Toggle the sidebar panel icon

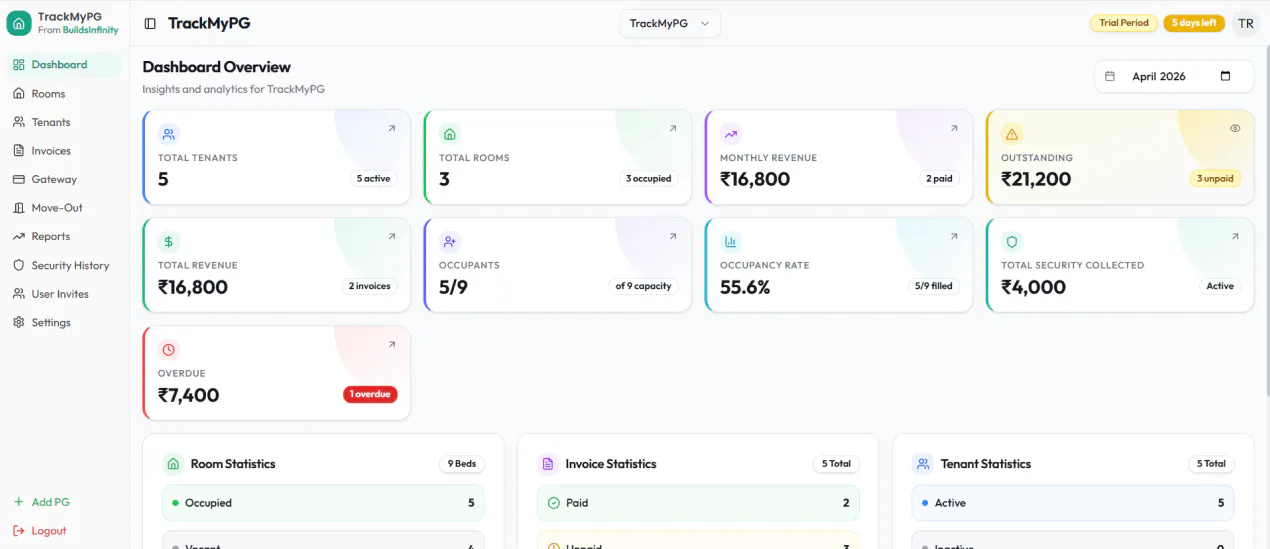point(150,23)
